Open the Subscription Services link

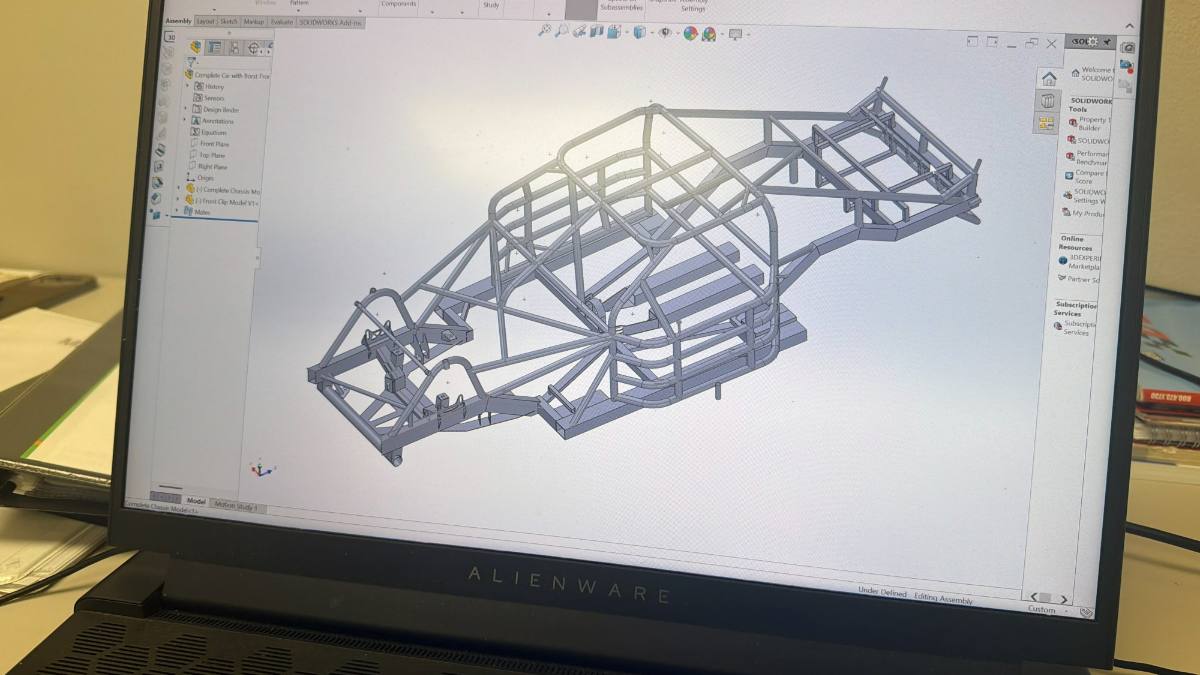click(x=1077, y=328)
